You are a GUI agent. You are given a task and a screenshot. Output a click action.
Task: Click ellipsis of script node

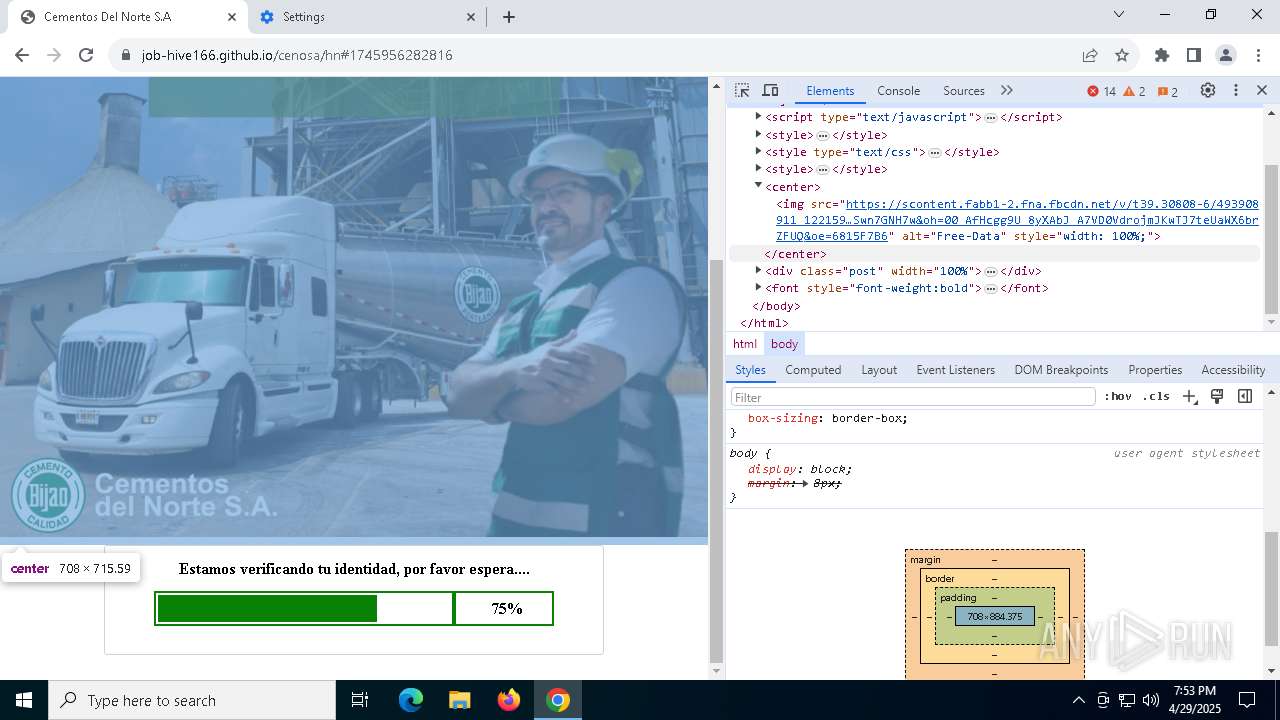tap(990, 117)
